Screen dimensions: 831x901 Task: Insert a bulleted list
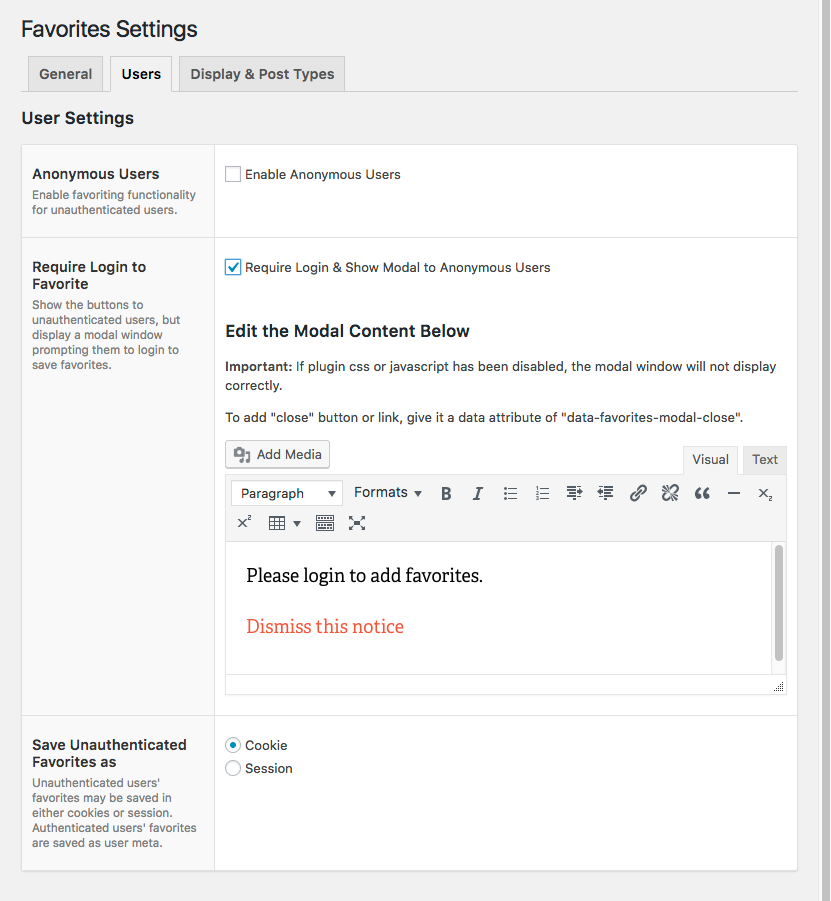(510, 493)
